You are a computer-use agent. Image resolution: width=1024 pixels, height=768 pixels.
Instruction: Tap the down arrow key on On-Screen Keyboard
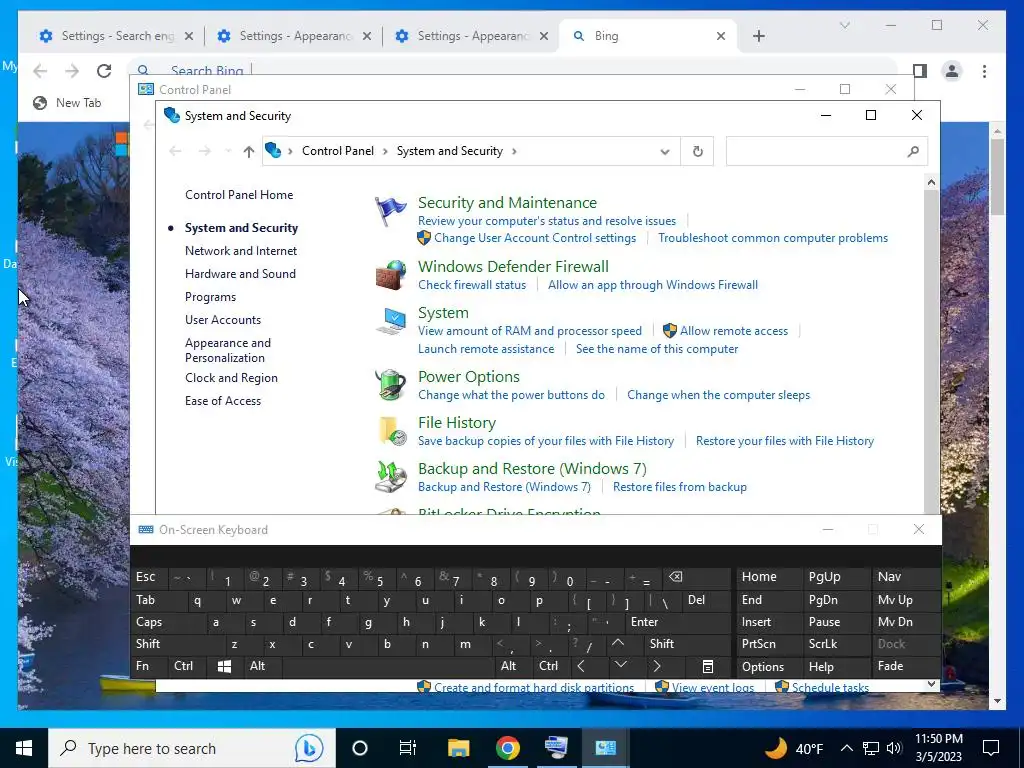point(620,666)
